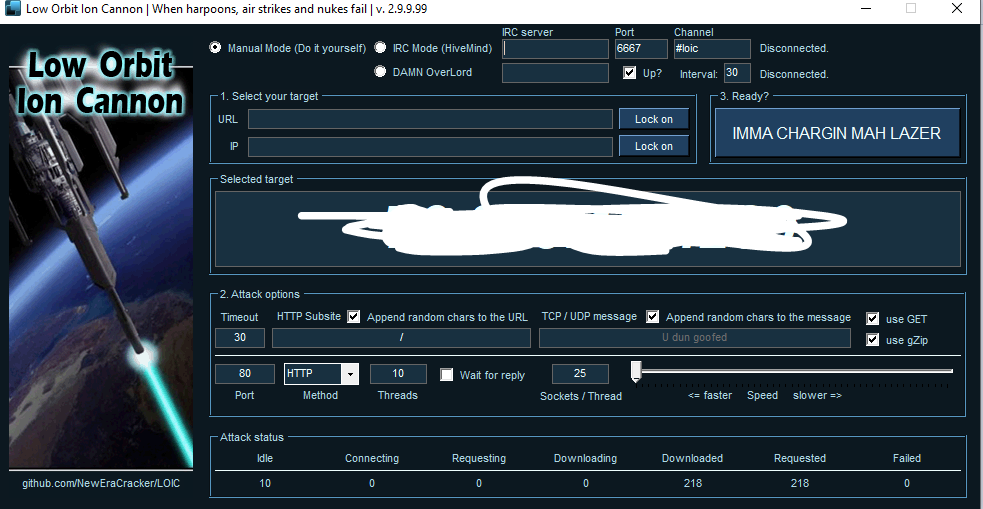Click Disconnected. status beside the Interval field

coord(794,74)
